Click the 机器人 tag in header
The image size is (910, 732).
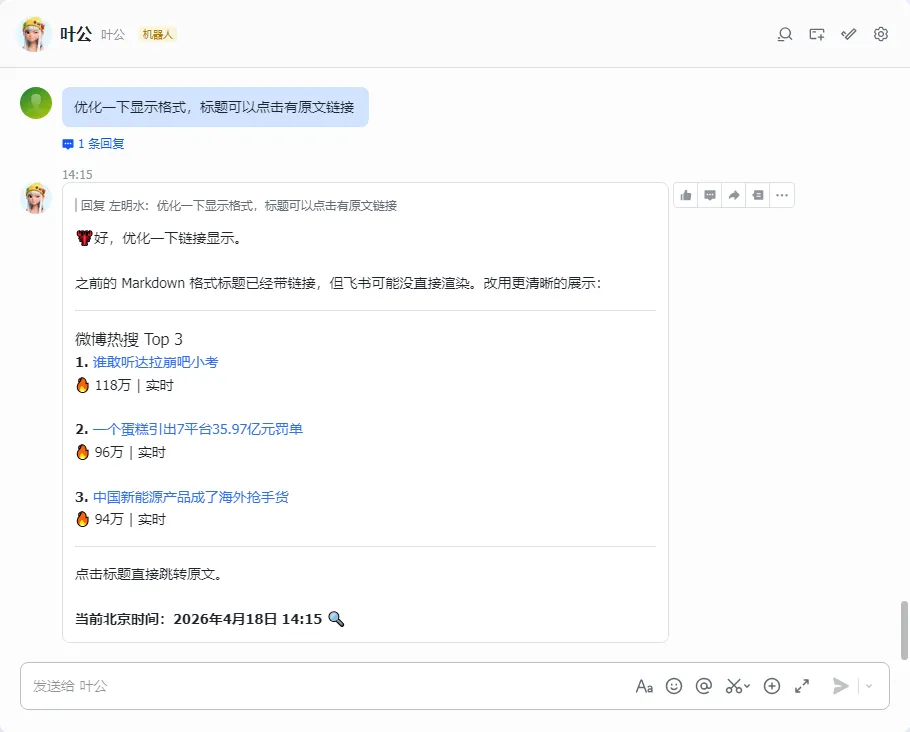157,34
